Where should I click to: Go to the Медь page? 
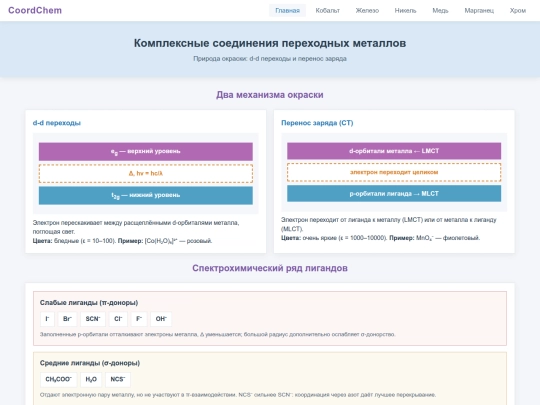(440, 11)
